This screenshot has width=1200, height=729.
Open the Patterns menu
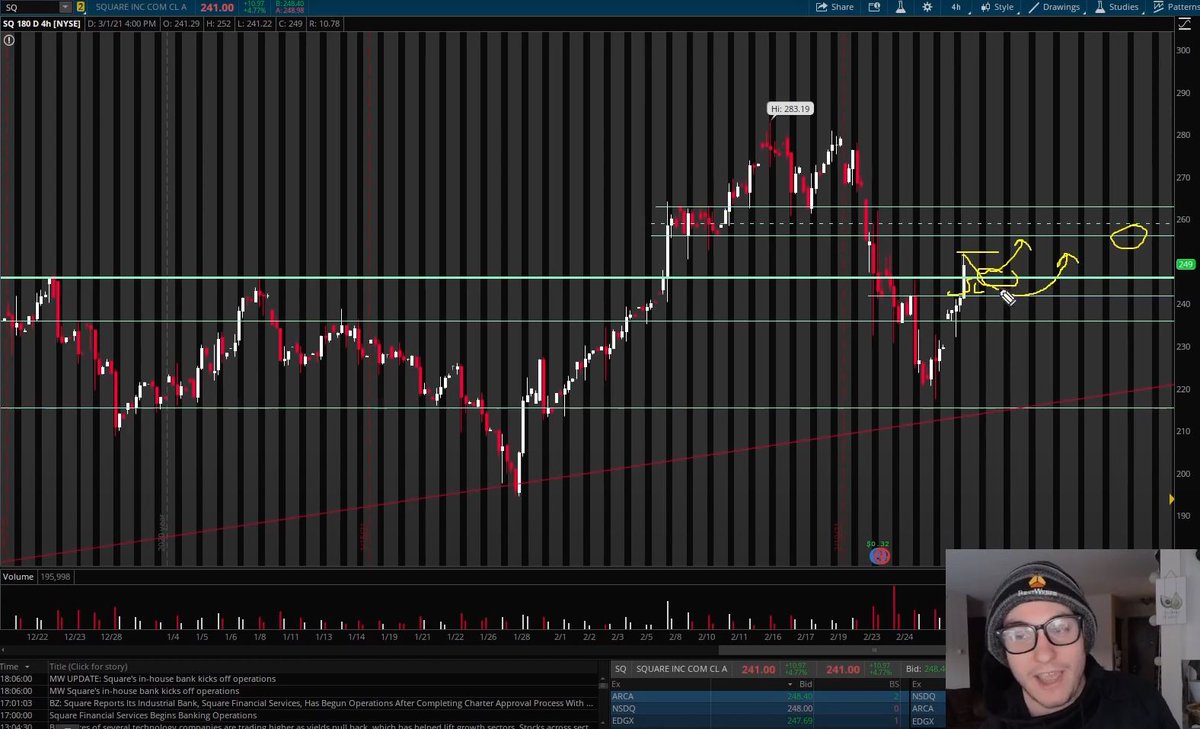coord(1174,7)
